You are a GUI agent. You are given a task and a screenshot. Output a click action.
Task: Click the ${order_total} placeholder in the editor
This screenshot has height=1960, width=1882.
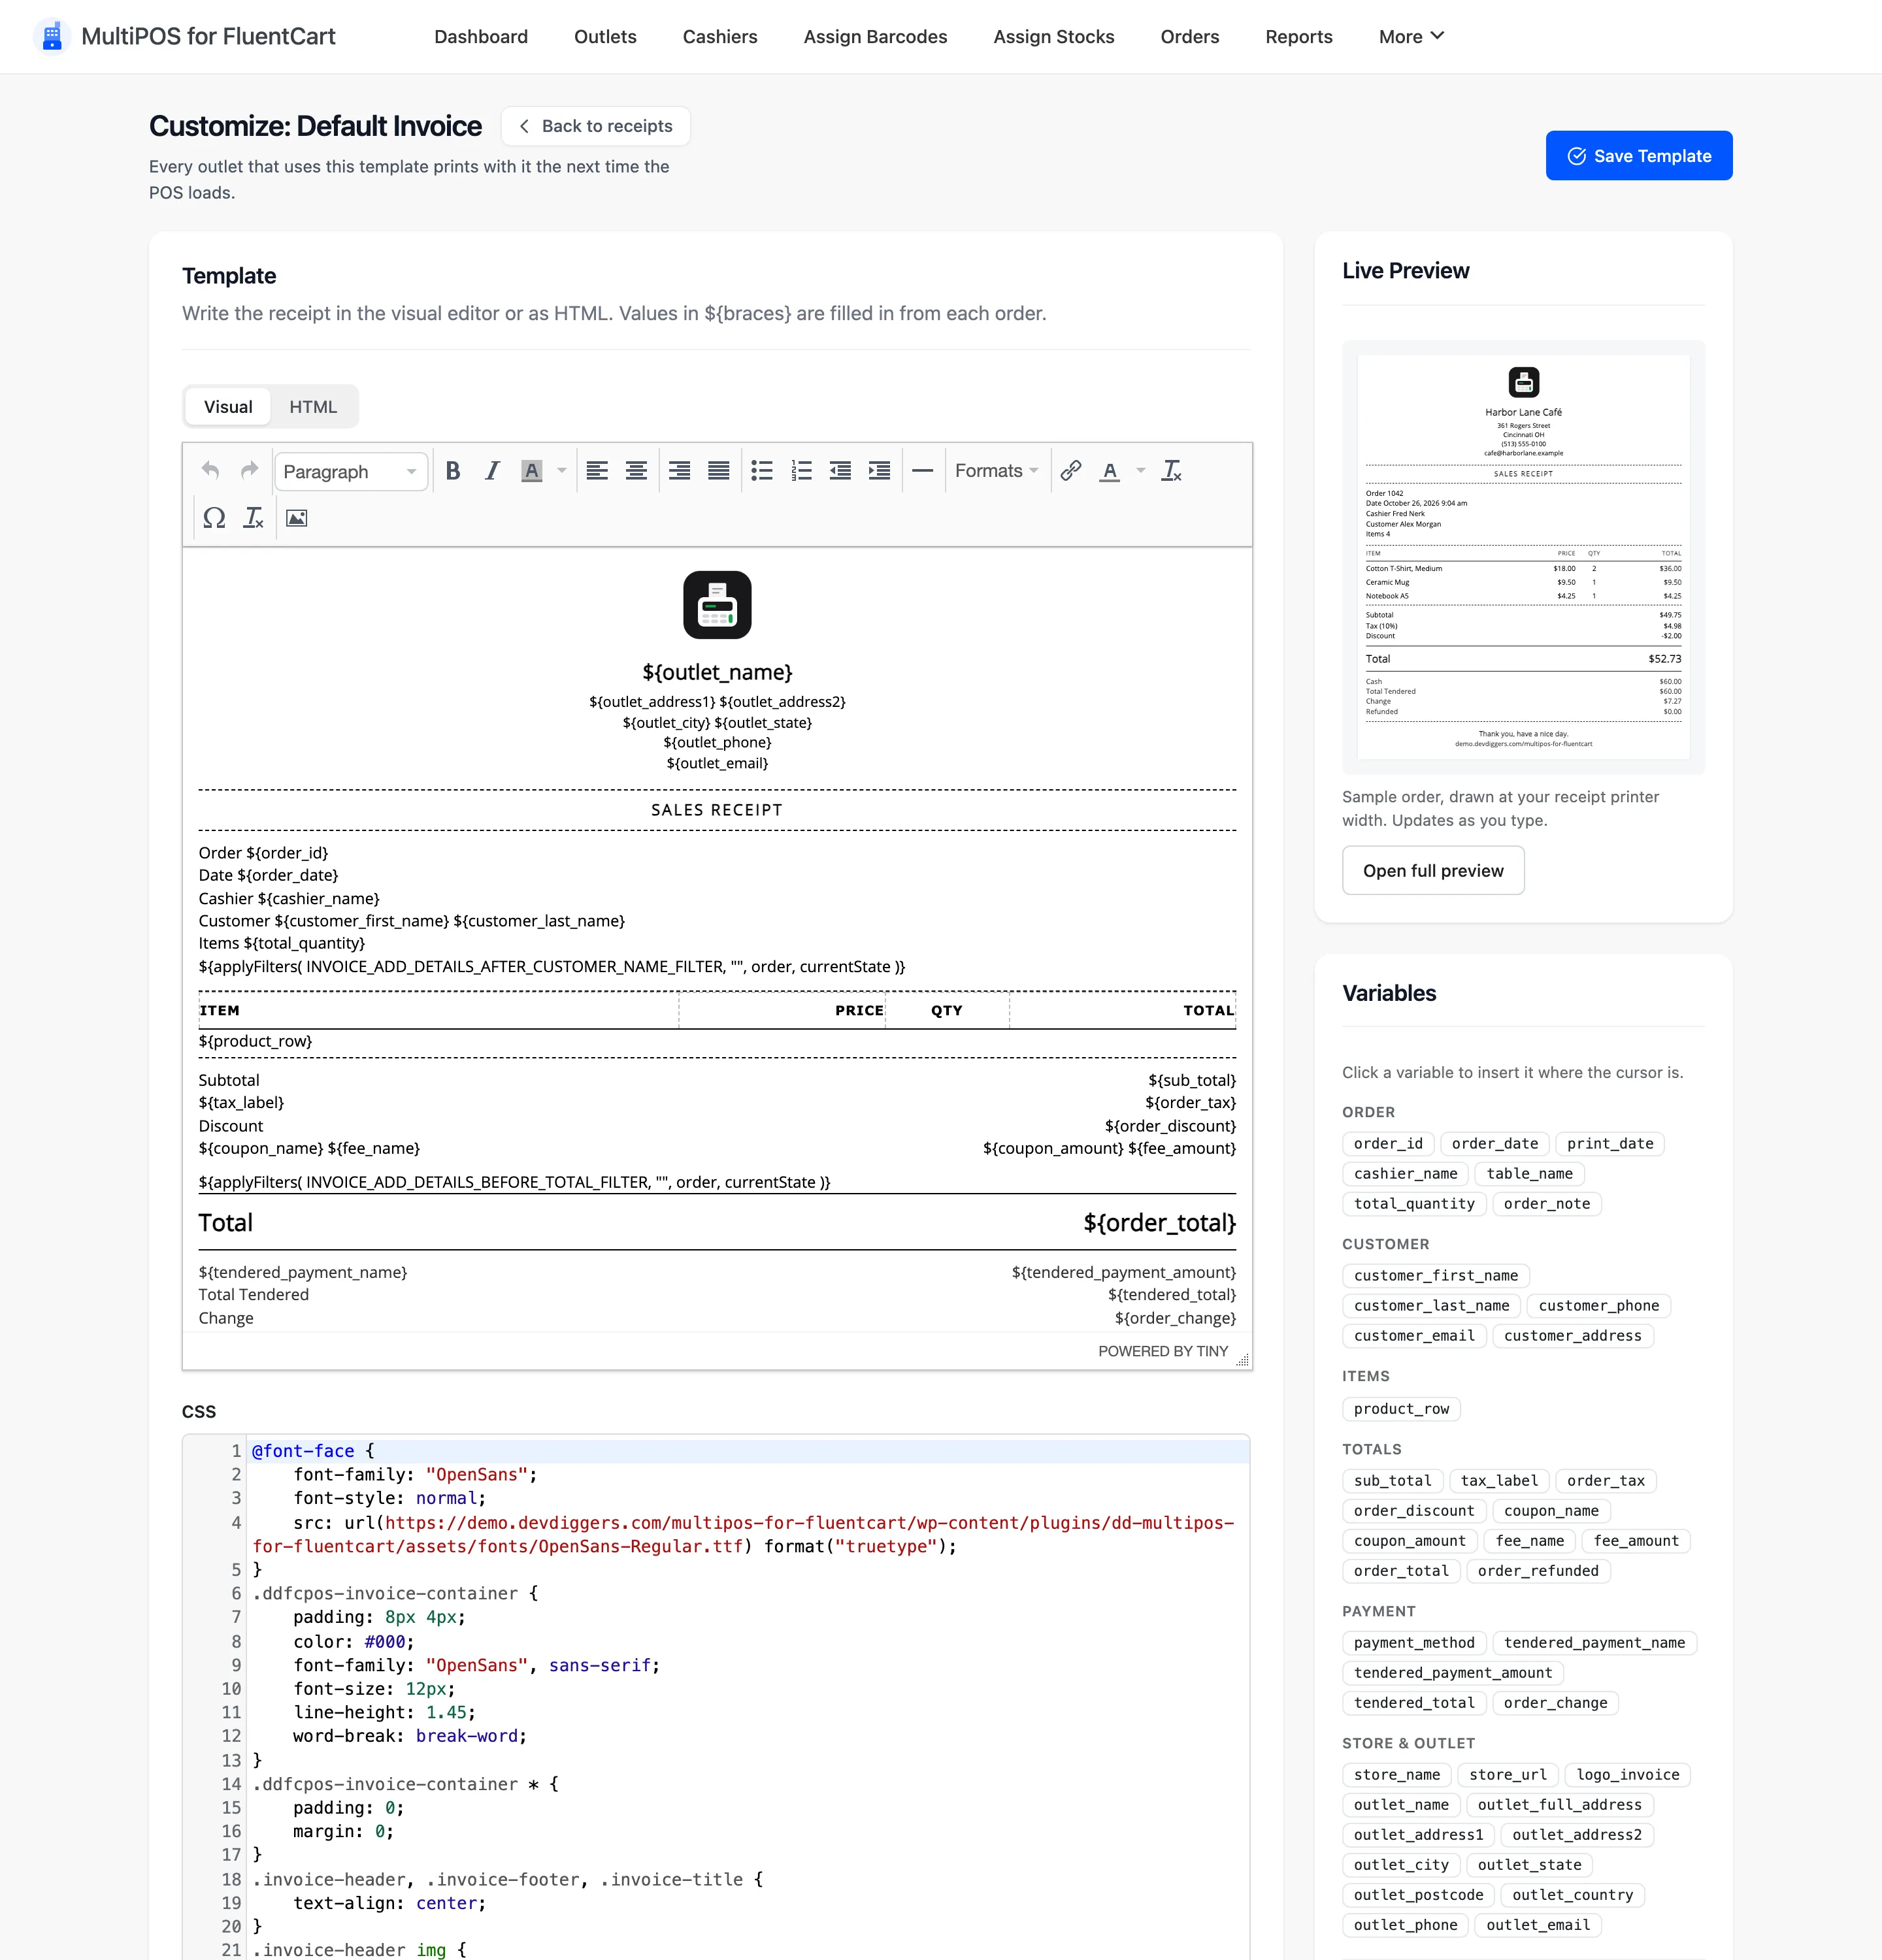pyautogui.click(x=1160, y=1223)
